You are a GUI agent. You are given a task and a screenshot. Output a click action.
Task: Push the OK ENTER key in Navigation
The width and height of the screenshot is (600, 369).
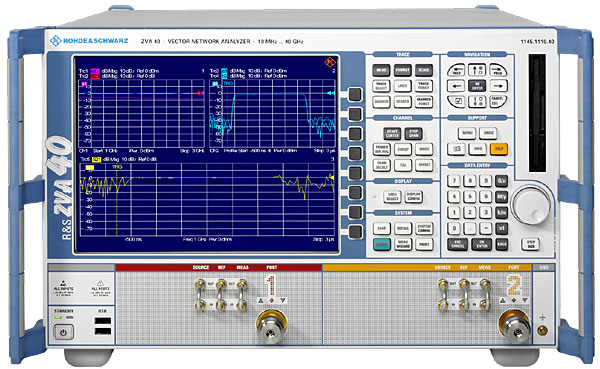(x=477, y=86)
